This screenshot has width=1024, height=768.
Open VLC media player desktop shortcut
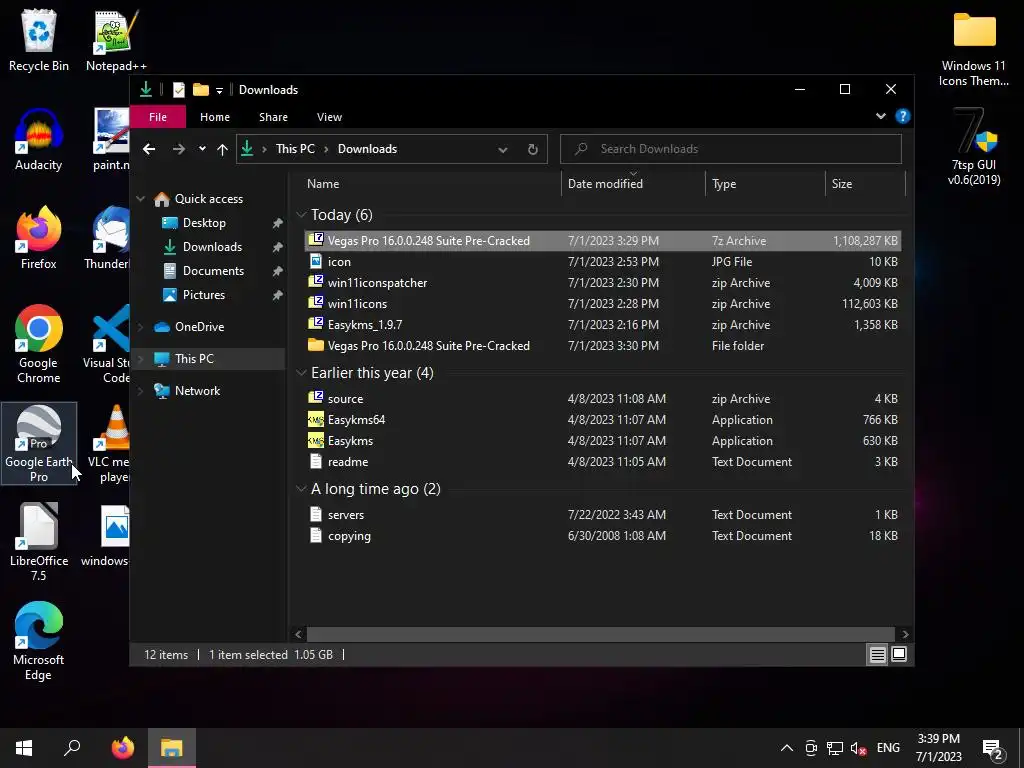click(111, 444)
